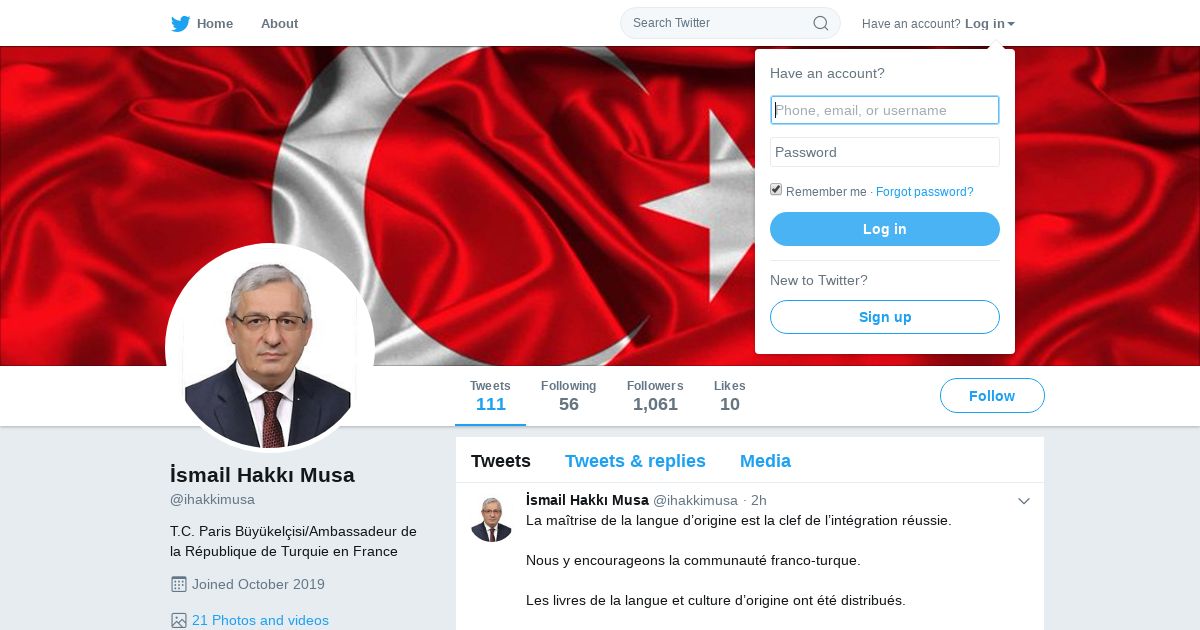Open the About page in top navigation
The width and height of the screenshot is (1200, 630).
click(x=279, y=24)
